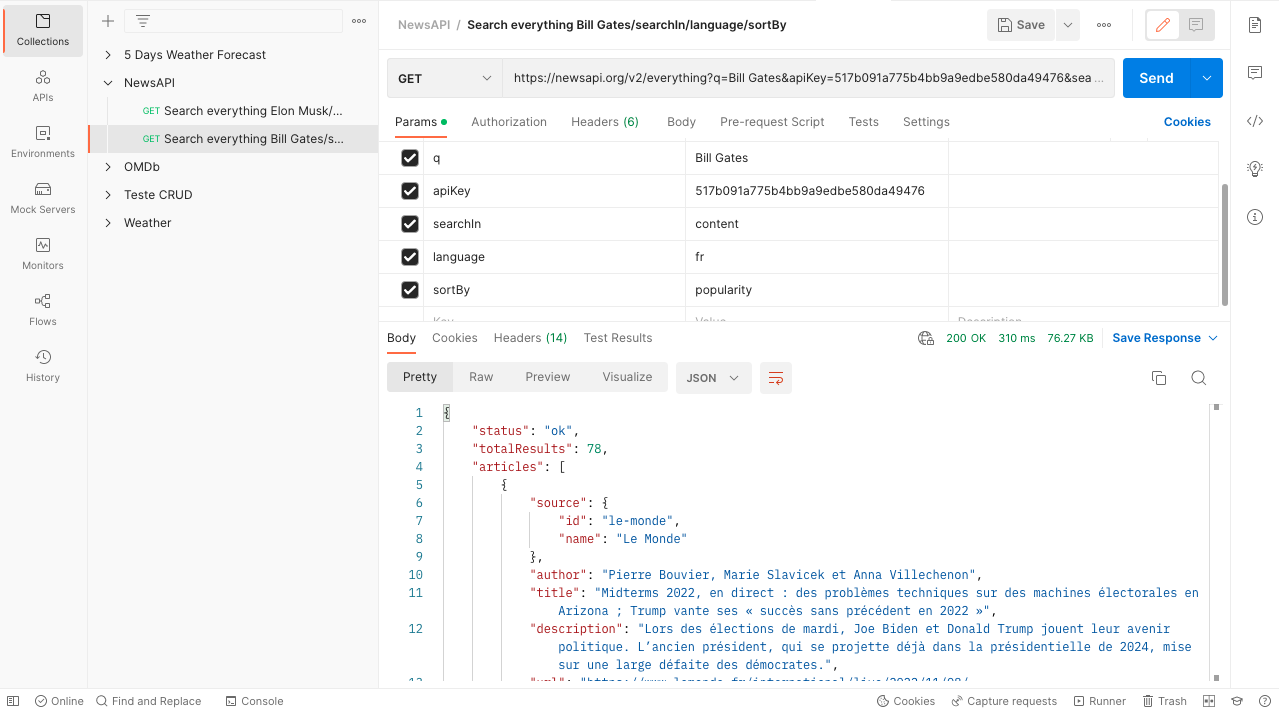This screenshot has height=713, width=1279.
Task: Disable the sortBy query parameter
Action: point(409,289)
